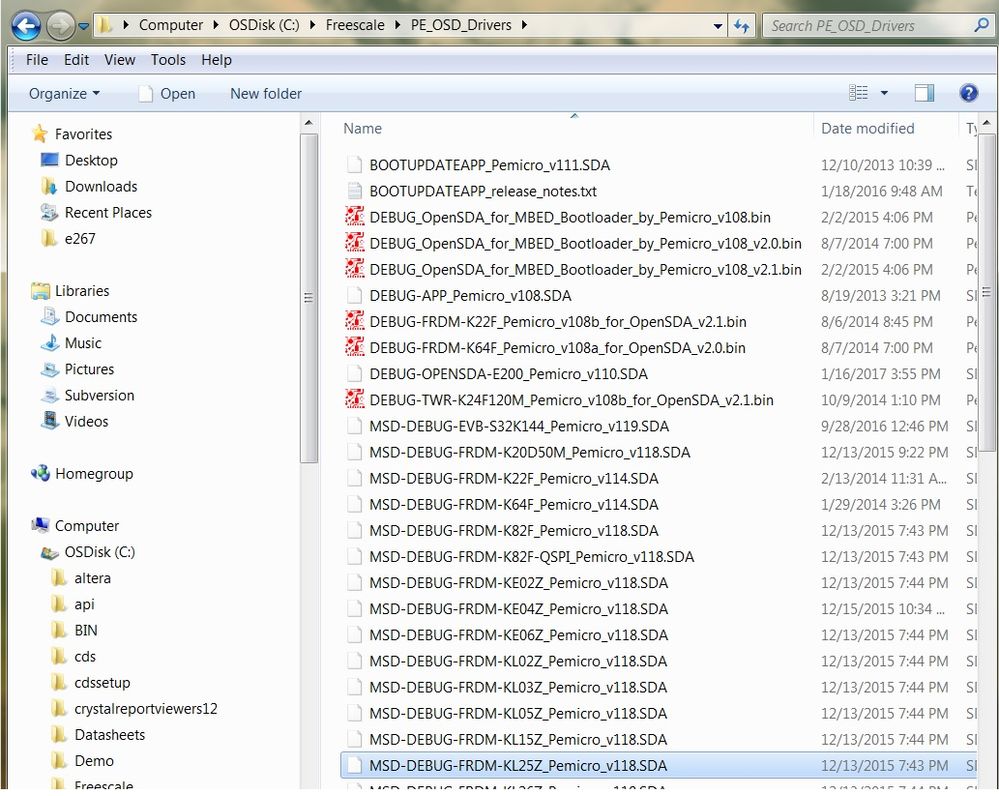Select the api folder in tree
The width and height of the screenshot is (999, 796).
click(x=84, y=604)
